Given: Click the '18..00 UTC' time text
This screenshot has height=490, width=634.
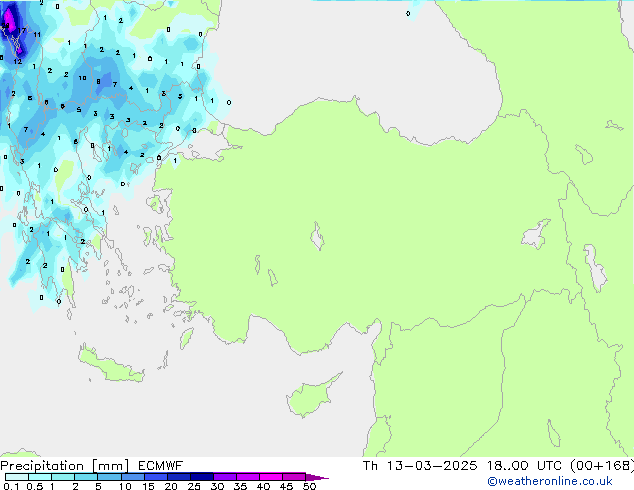Looking at the screenshot, I should pyautogui.click(x=524, y=466).
